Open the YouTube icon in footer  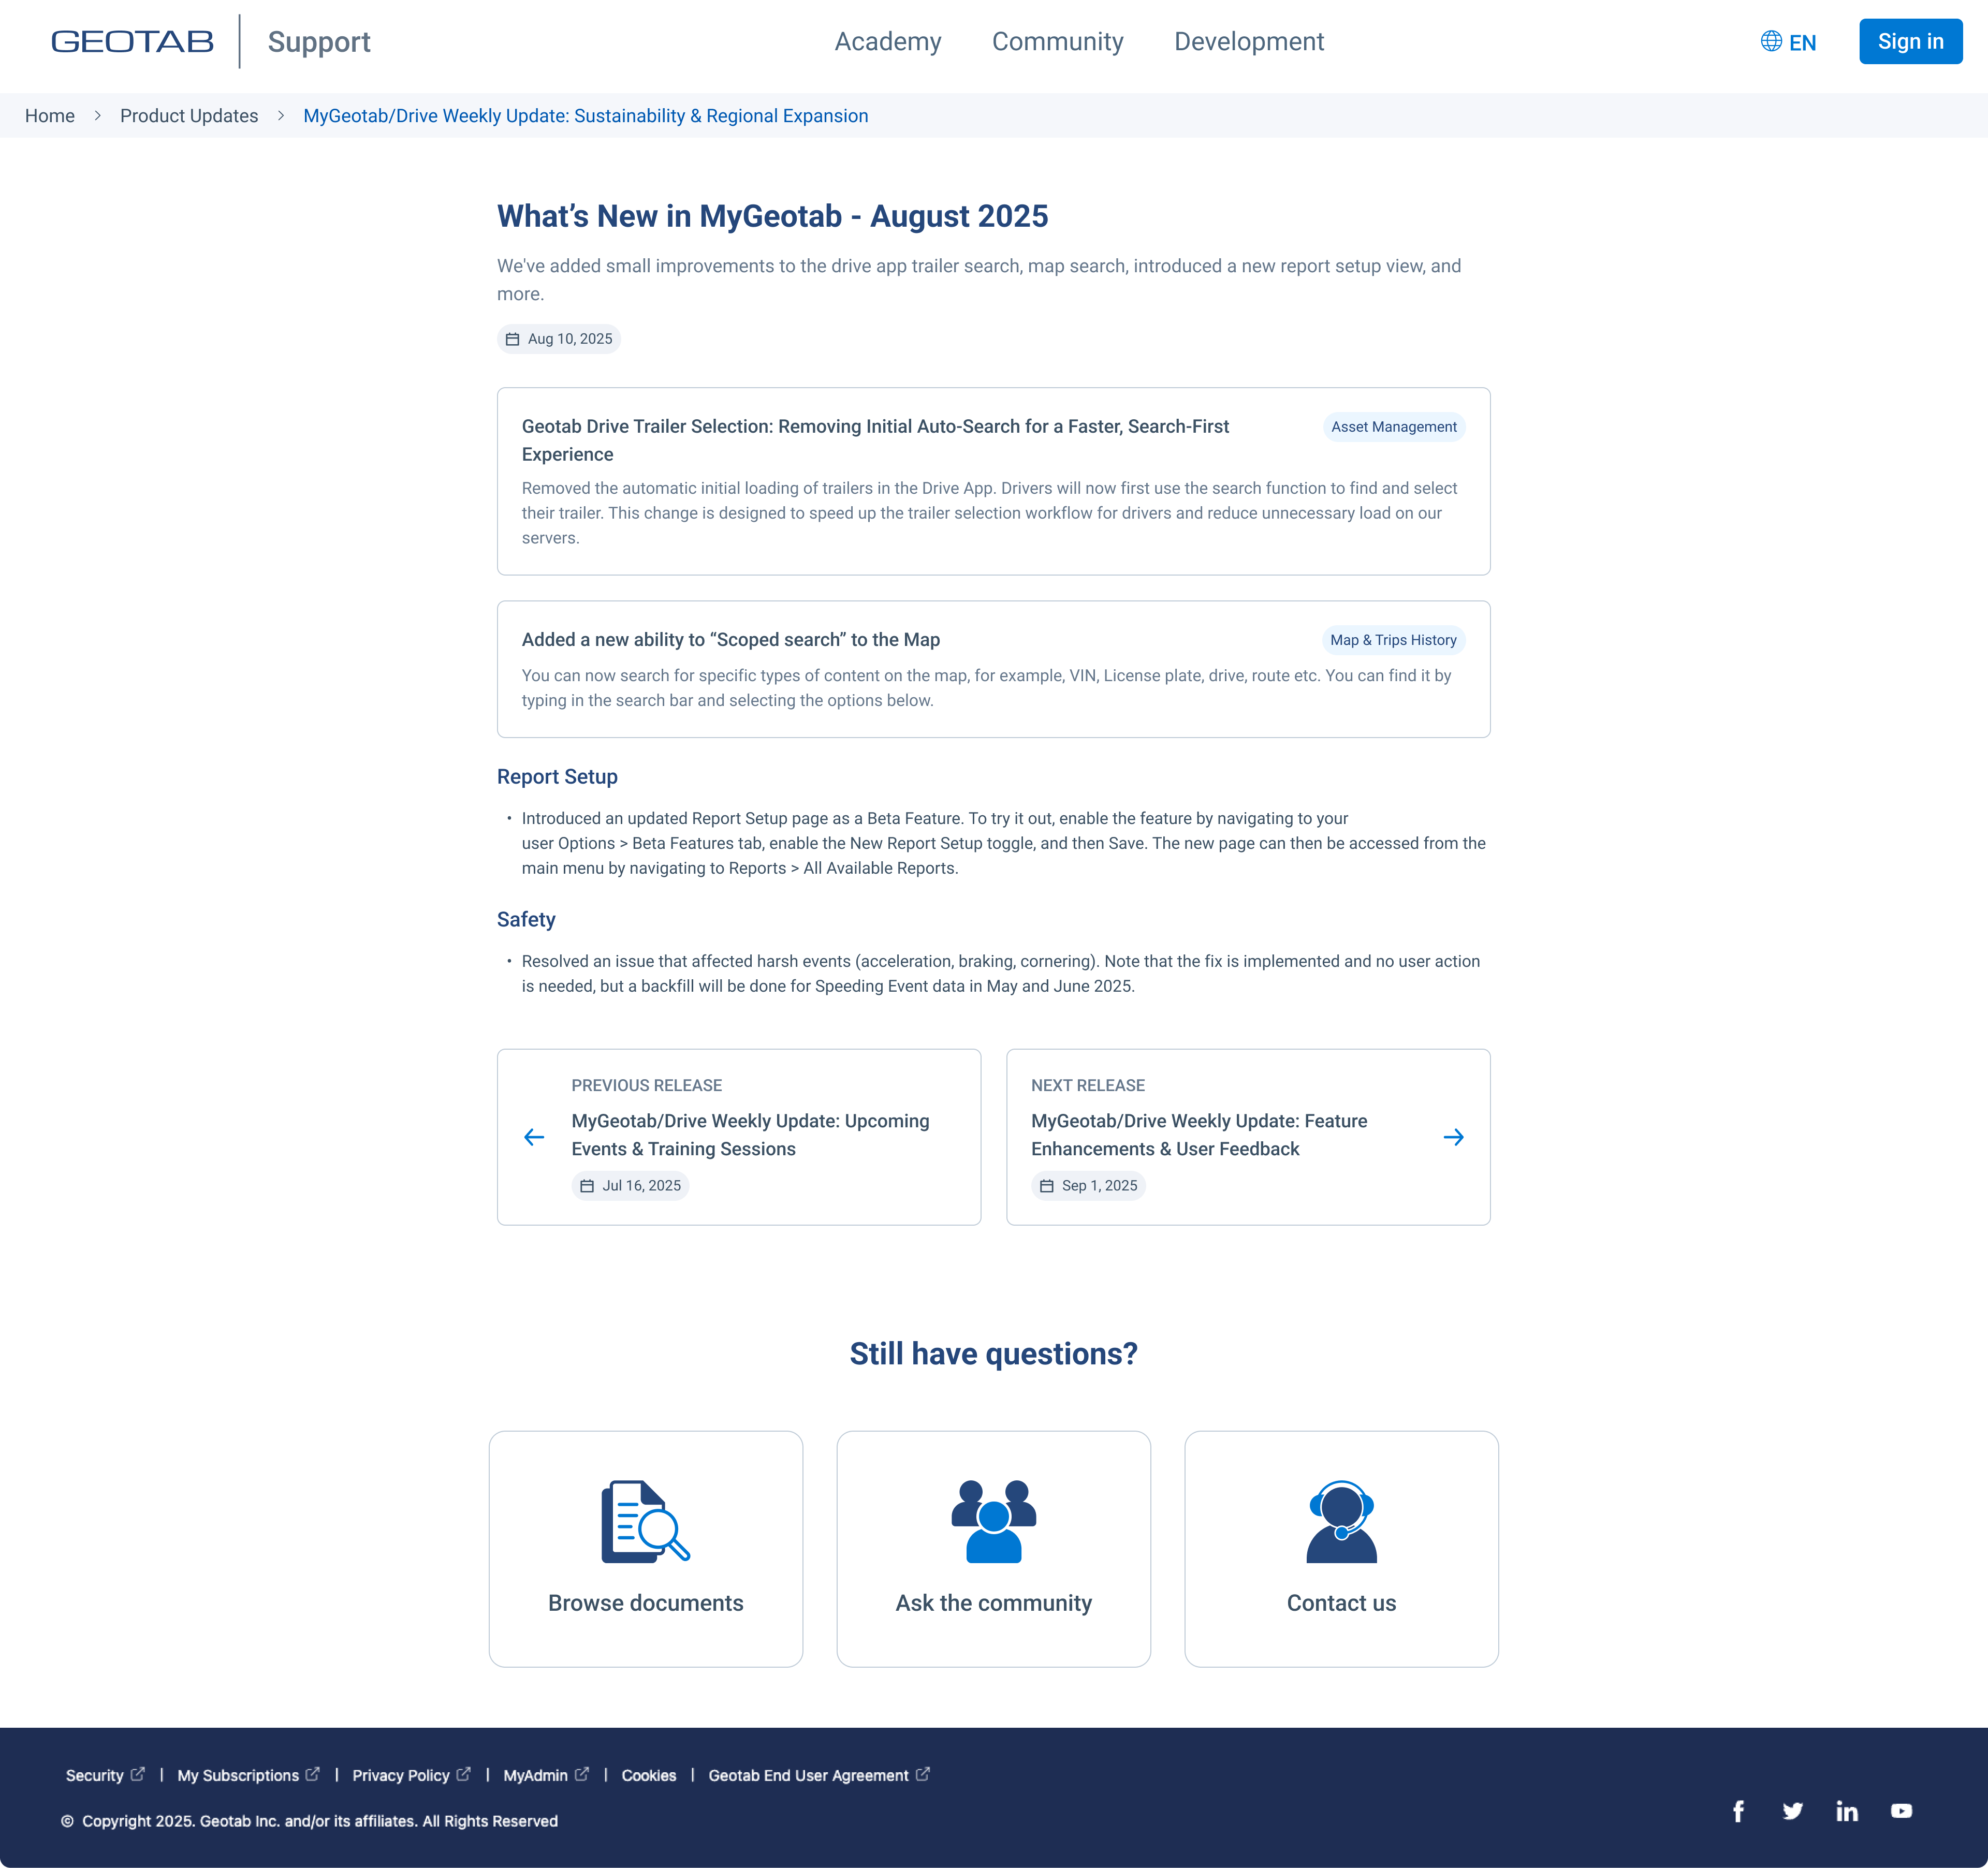1901,1811
